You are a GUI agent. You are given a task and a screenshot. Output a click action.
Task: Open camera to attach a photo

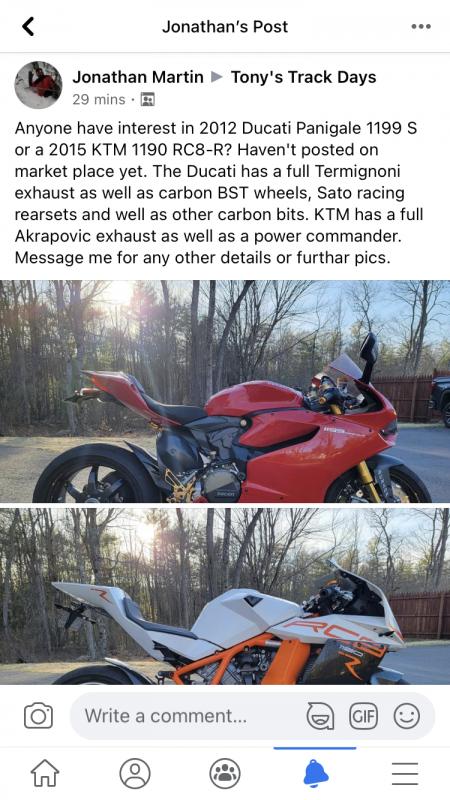[x=39, y=716]
